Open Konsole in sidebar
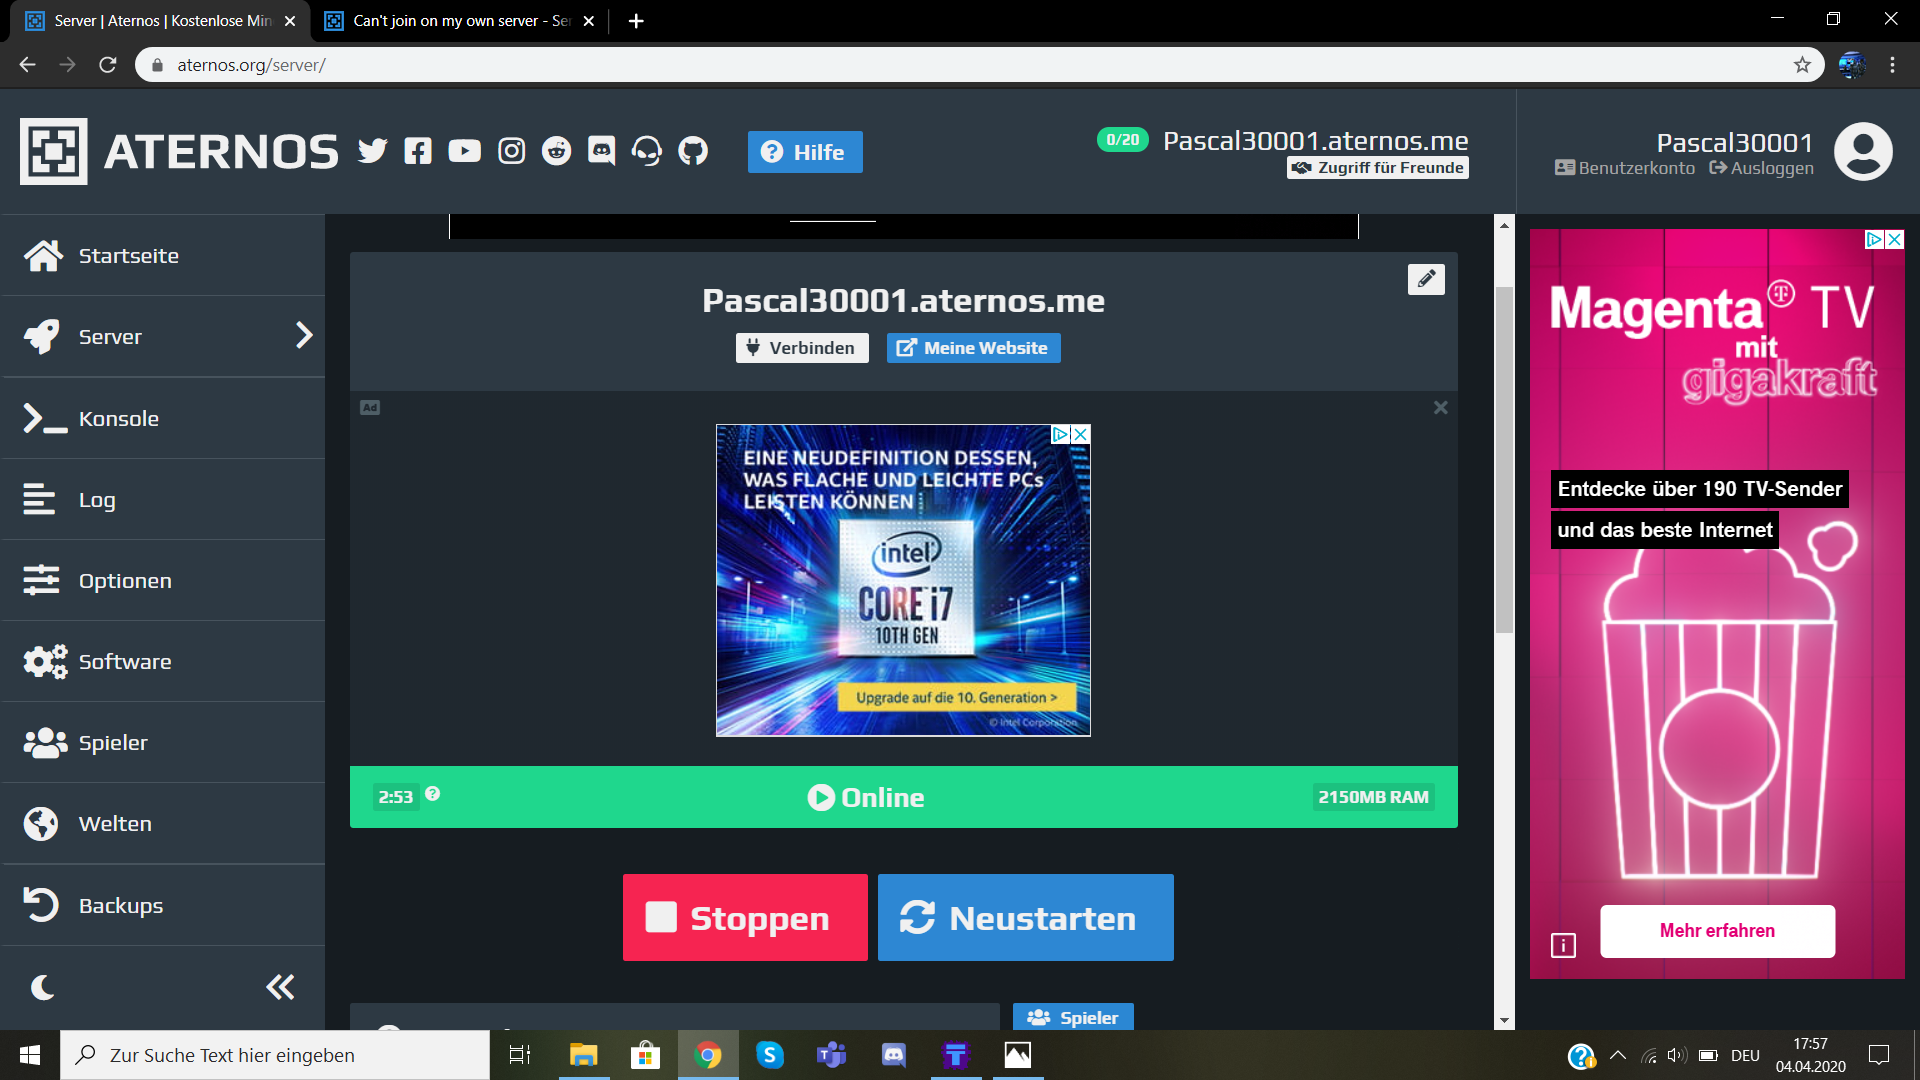Image resolution: width=1920 pixels, height=1080 pixels. 163,418
